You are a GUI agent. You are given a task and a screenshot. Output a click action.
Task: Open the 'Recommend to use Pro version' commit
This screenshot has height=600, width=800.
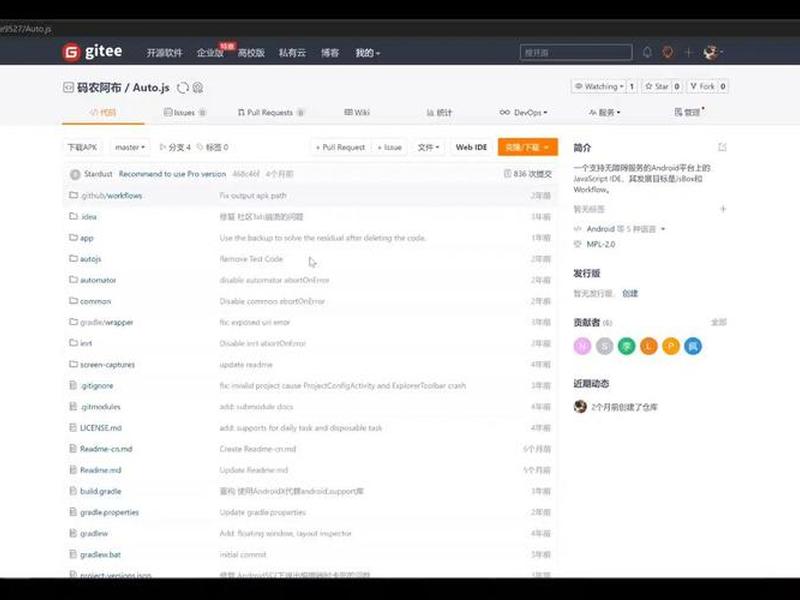pos(172,174)
